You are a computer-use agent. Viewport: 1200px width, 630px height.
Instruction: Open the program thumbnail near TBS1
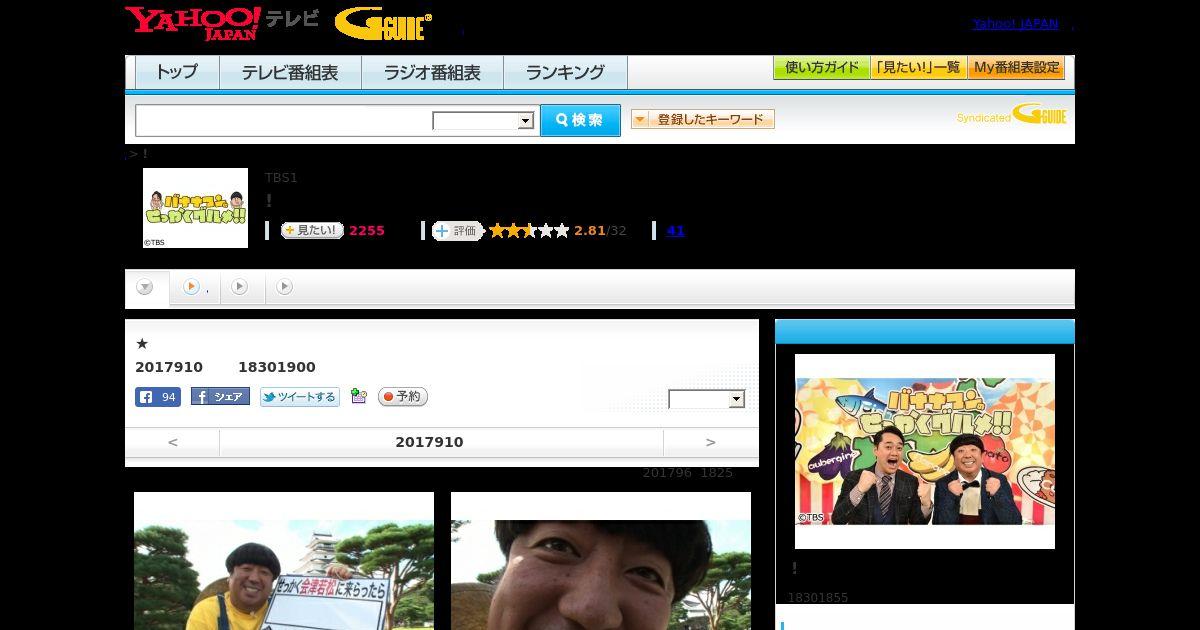click(x=195, y=208)
